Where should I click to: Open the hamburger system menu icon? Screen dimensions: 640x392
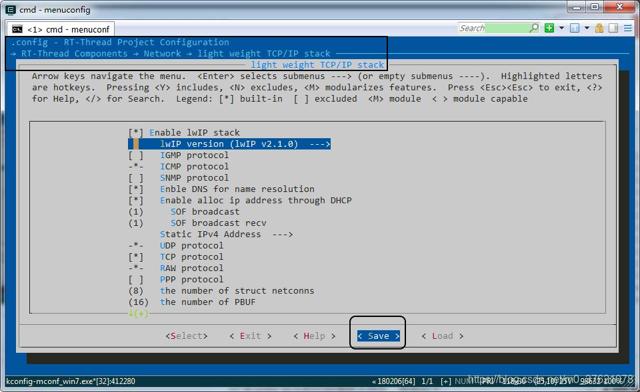click(628, 28)
